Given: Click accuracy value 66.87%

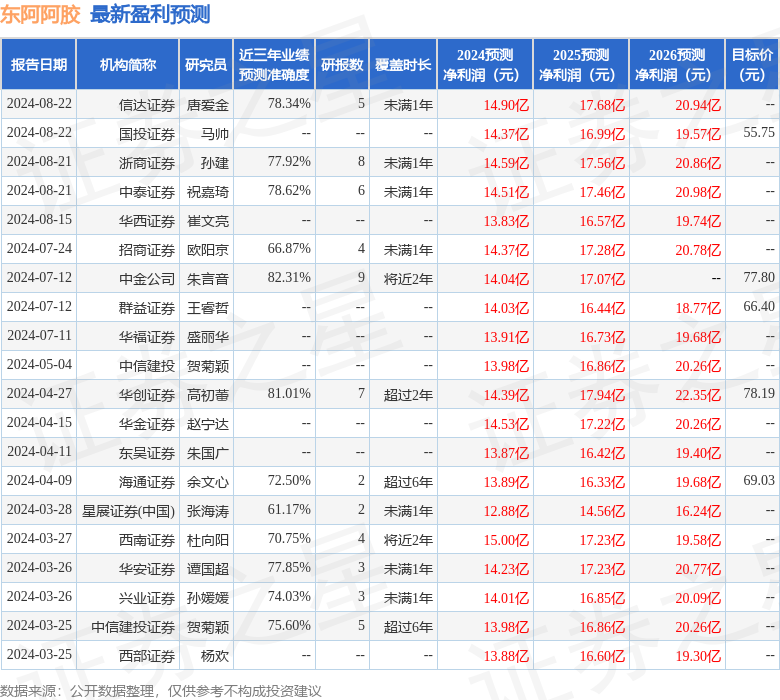Looking at the screenshot, I should tap(289, 248).
